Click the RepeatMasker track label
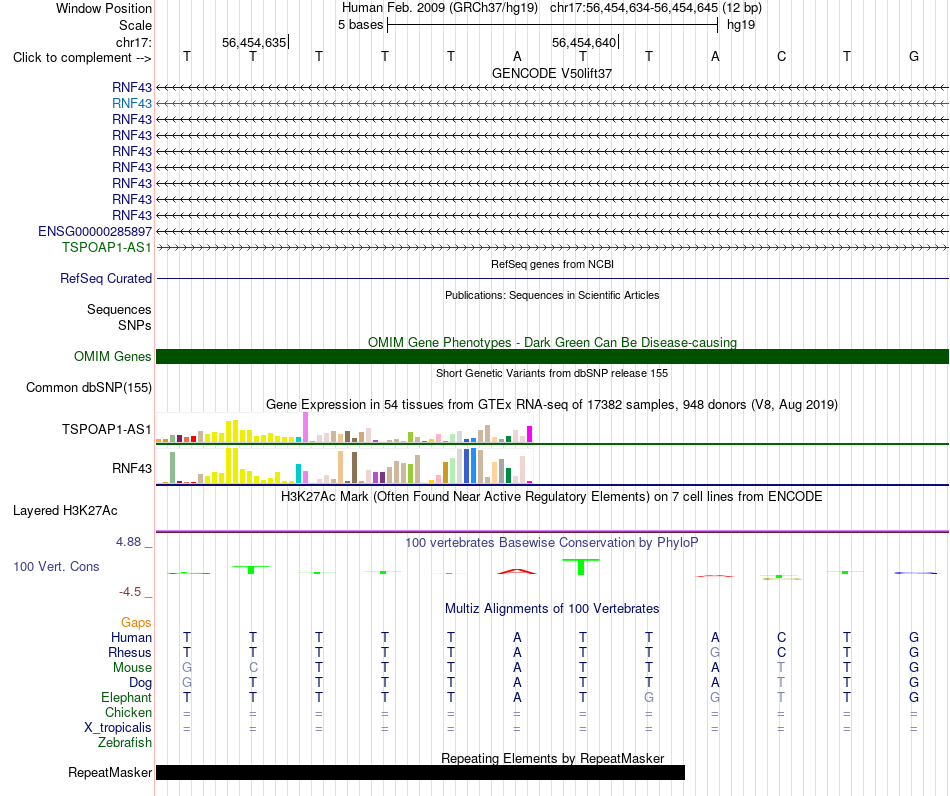Image resolution: width=950 pixels, height=796 pixels. (x=110, y=773)
